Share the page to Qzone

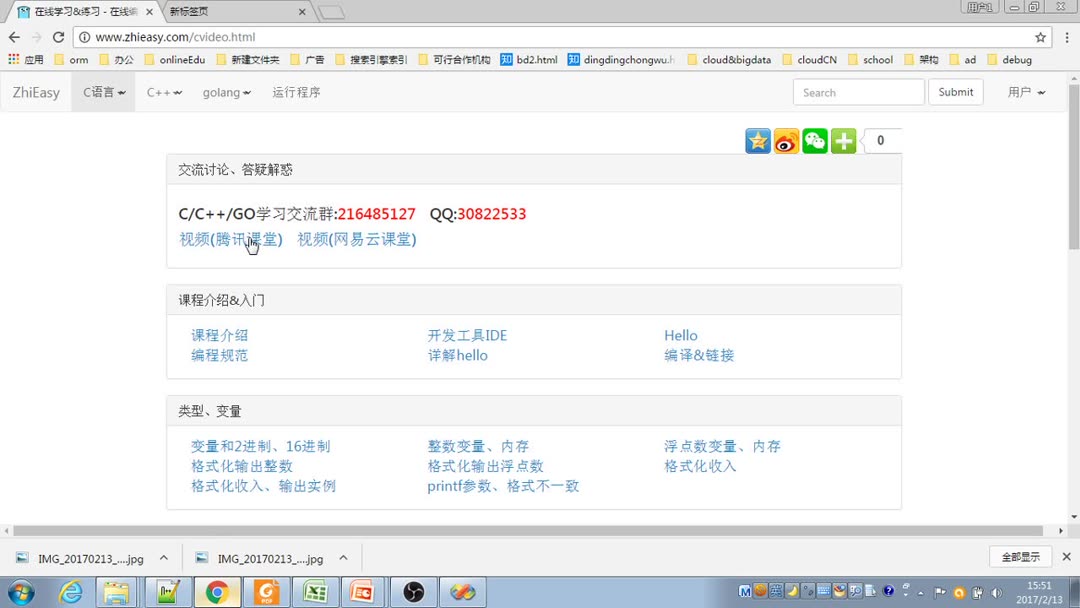point(757,140)
